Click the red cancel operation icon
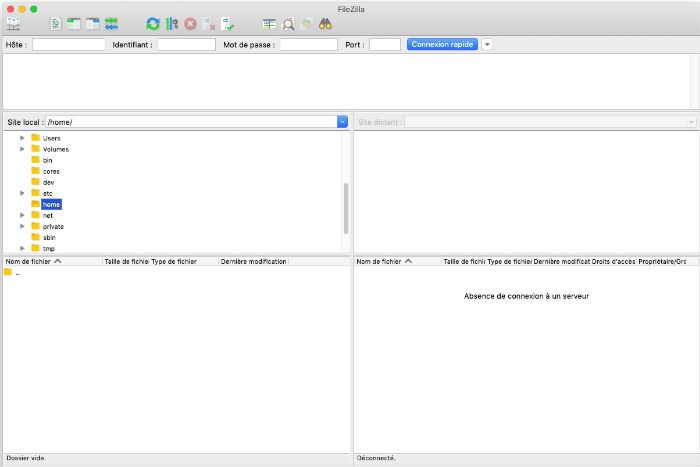The width and height of the screenshot is (700, 467). 190,24
